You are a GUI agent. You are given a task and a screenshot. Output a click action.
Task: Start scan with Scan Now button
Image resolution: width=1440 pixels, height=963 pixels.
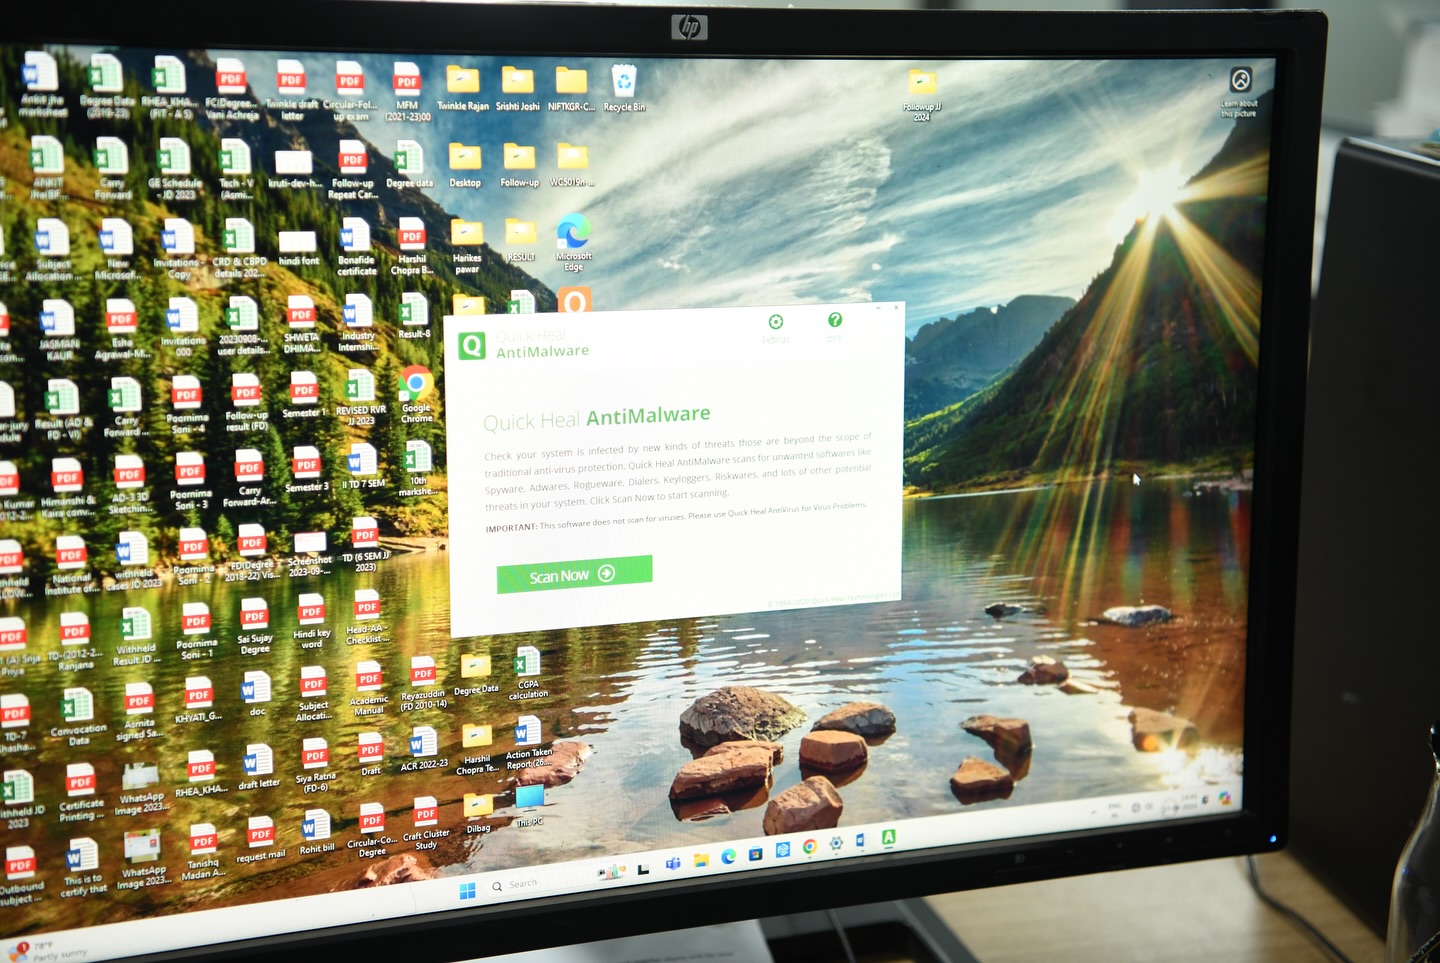click(x=574, y=574)
